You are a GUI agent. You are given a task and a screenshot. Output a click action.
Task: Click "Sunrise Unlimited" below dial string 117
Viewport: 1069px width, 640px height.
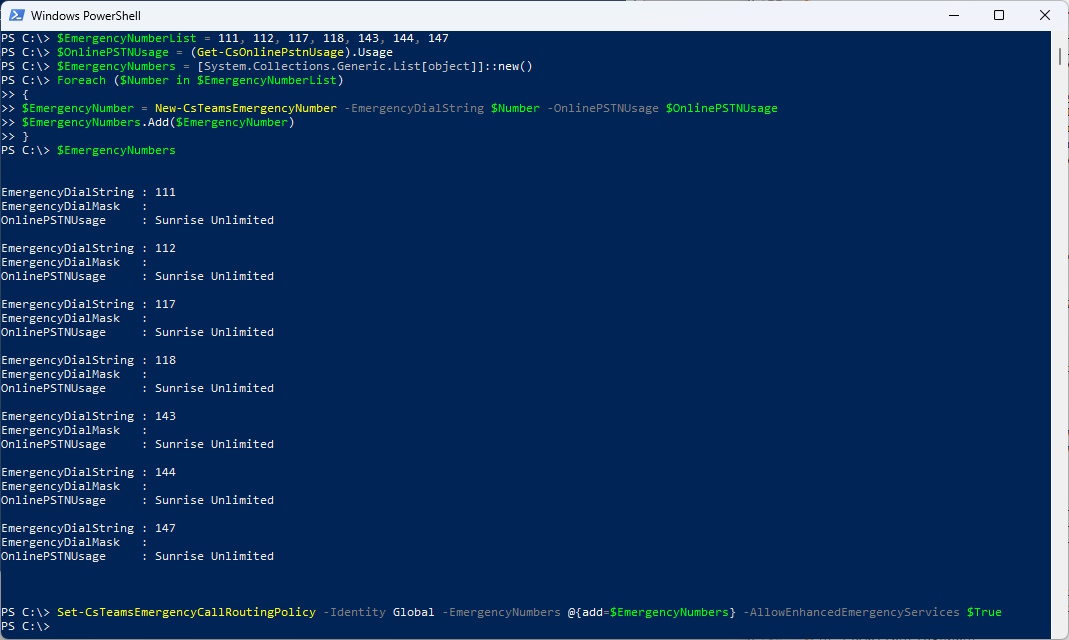coord(214,332)
